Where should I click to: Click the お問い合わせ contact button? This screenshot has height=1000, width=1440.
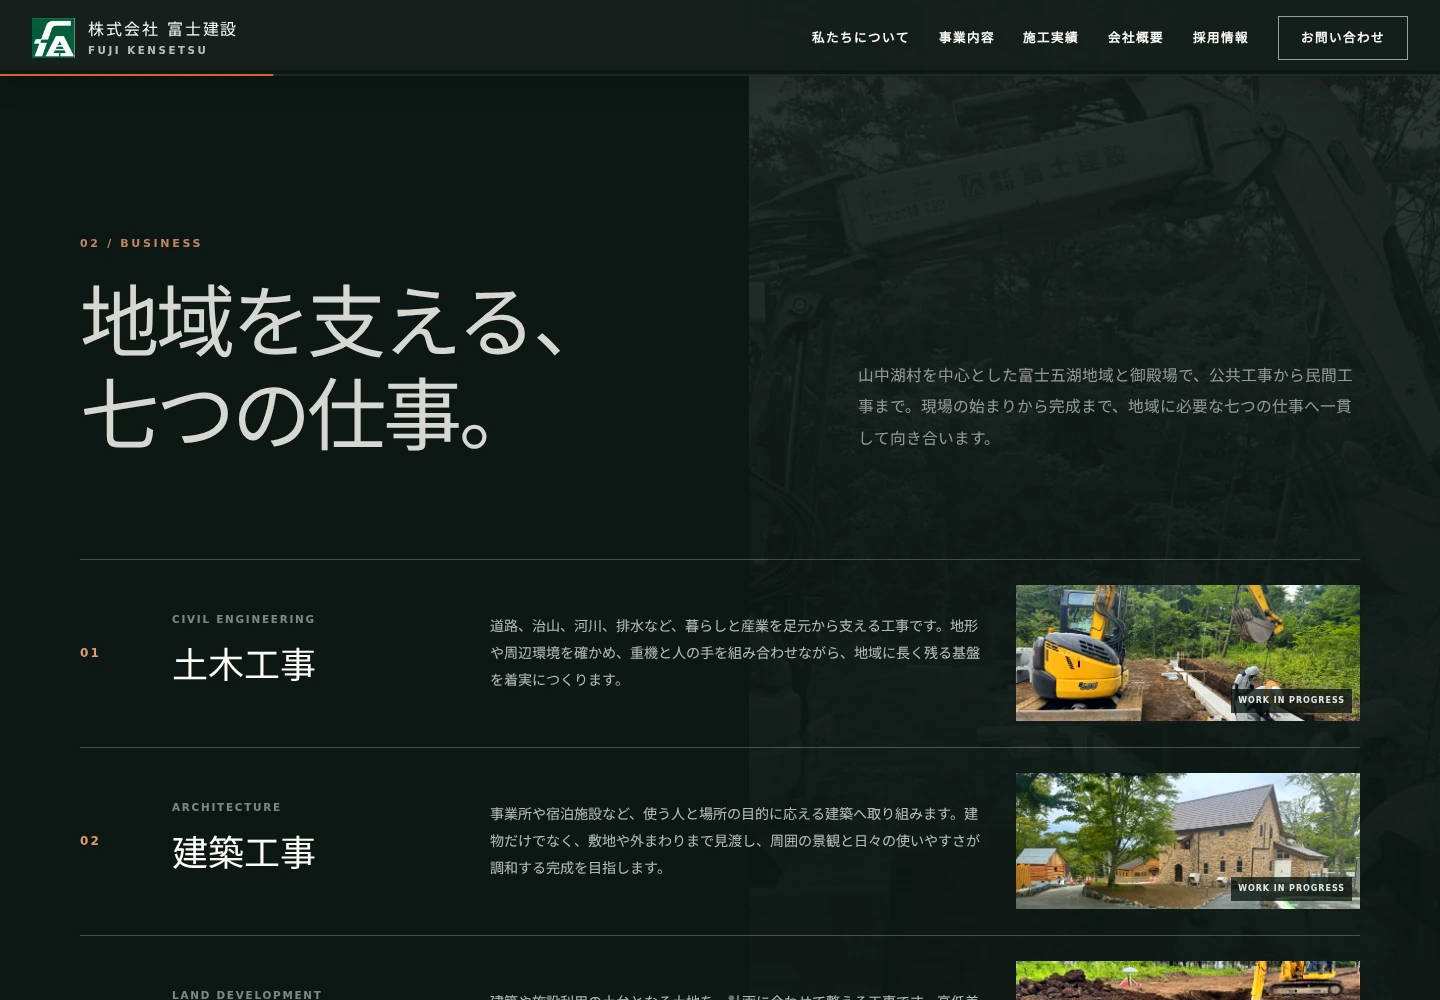pyautogui.click(x=1342, y=38)
